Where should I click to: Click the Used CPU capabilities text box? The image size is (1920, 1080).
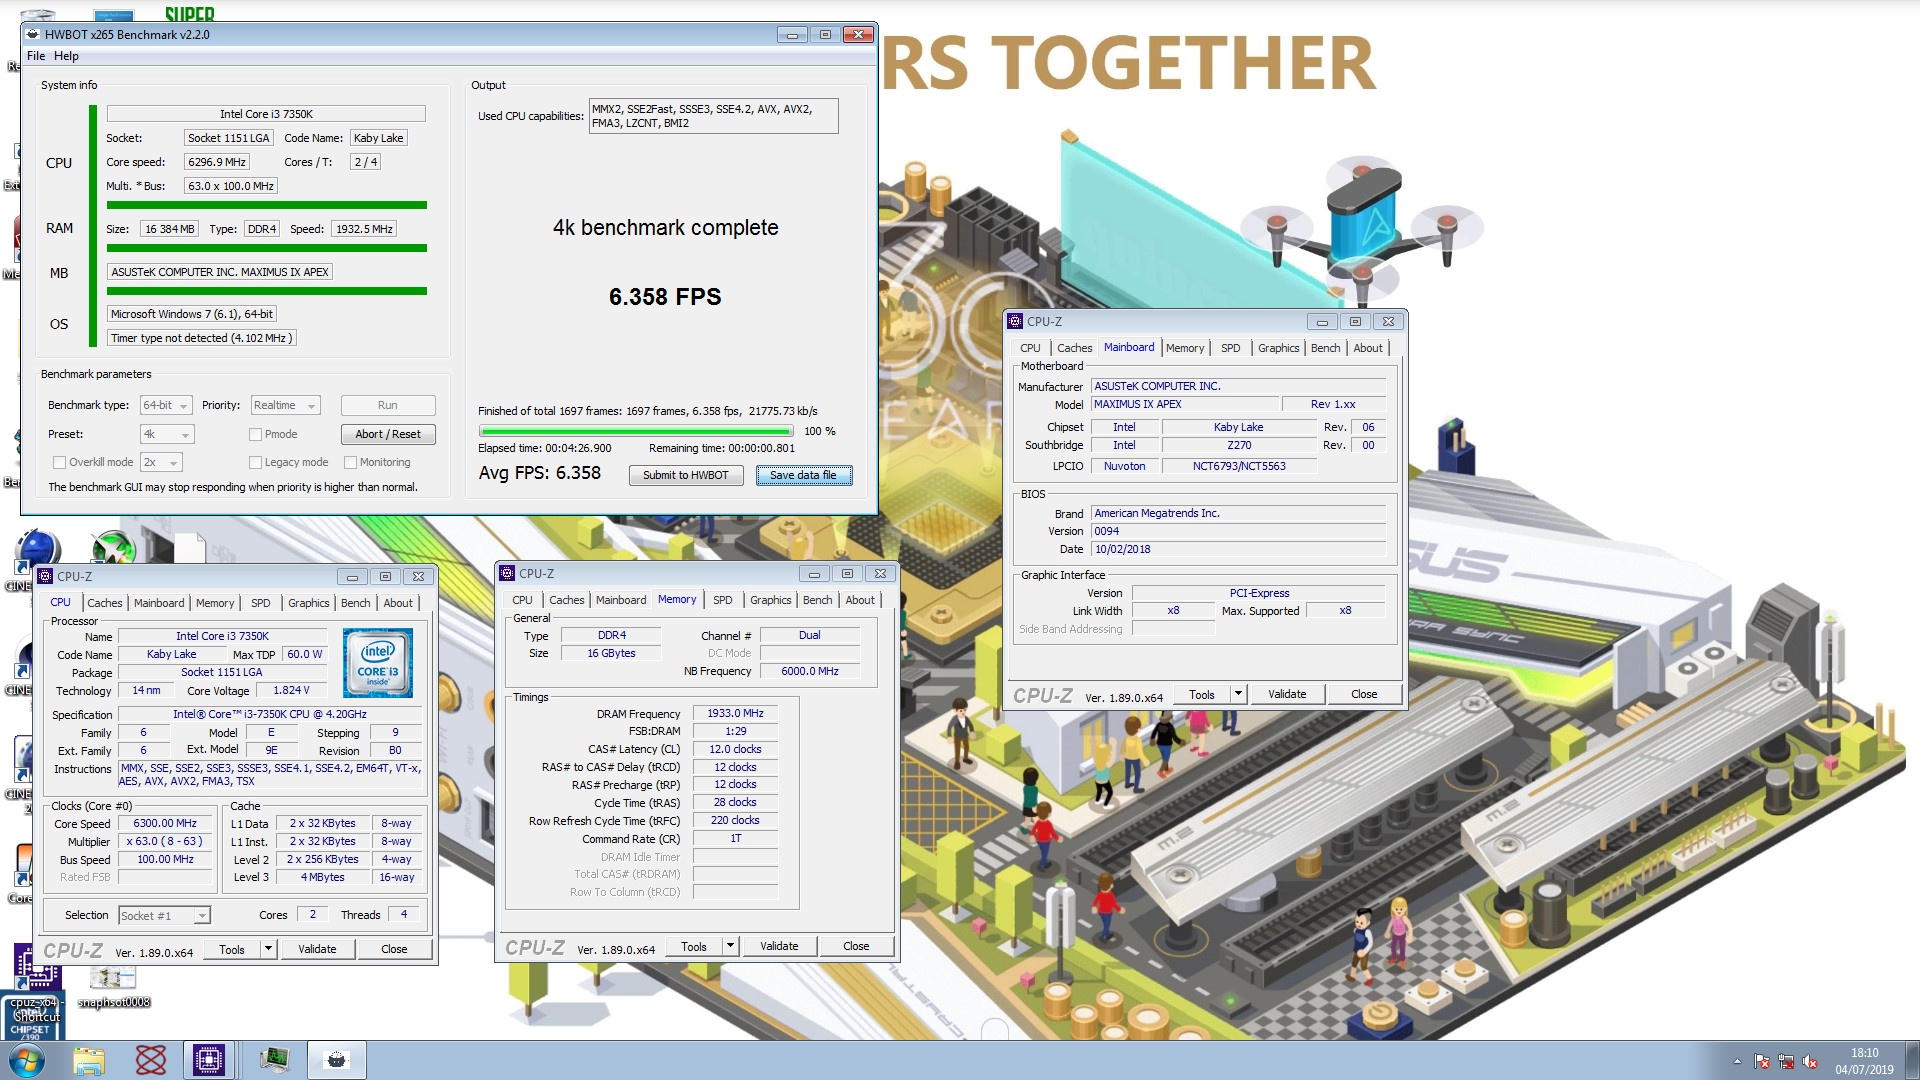(713, 116)
